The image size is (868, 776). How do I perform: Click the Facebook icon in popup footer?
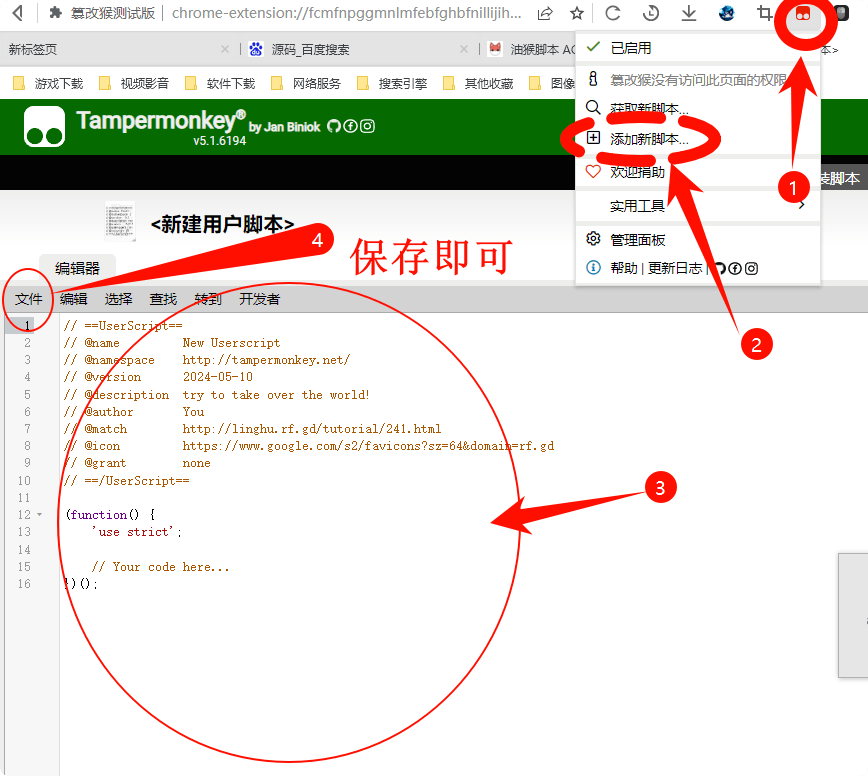coord(735,268)
